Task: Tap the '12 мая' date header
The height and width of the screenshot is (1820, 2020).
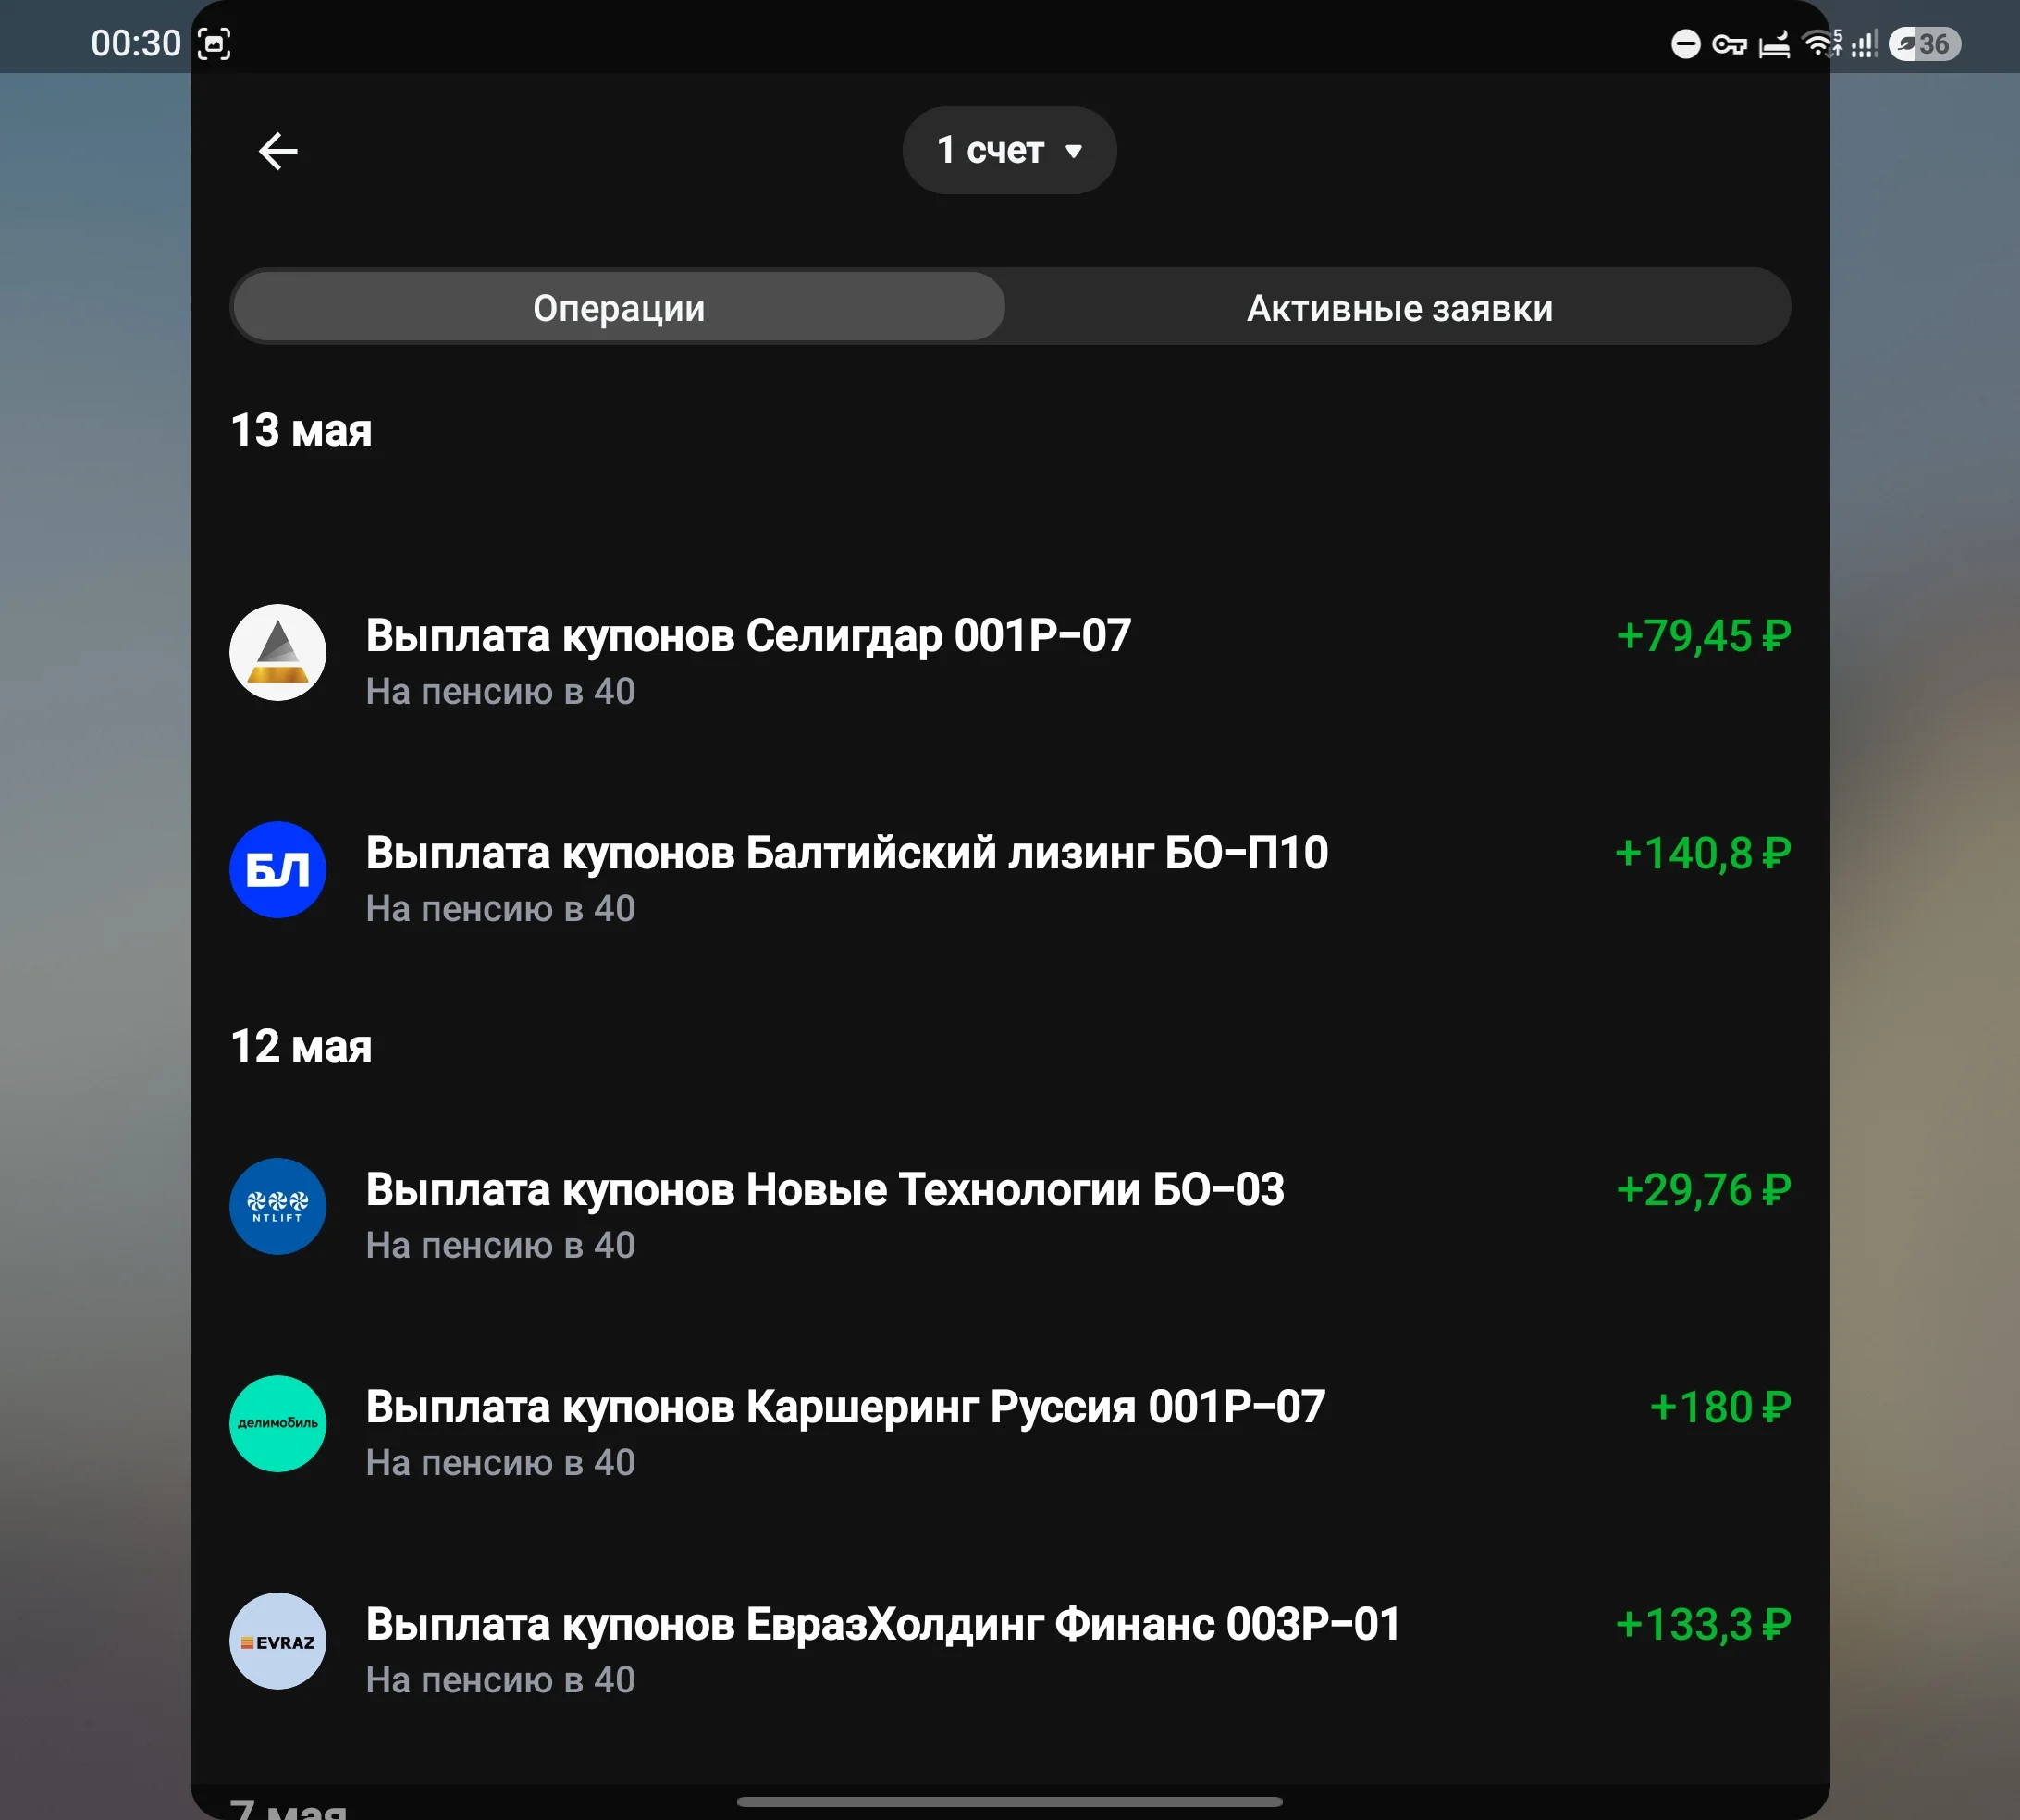Action: pyautogui.click(x=301, y=1047)
